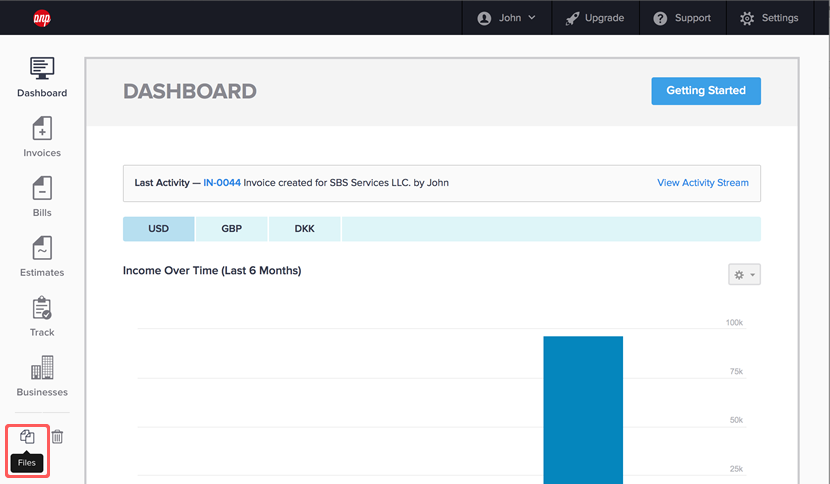Open the View Activity Stream link
This screenshot has height=484, width=830.
point(702,183)
